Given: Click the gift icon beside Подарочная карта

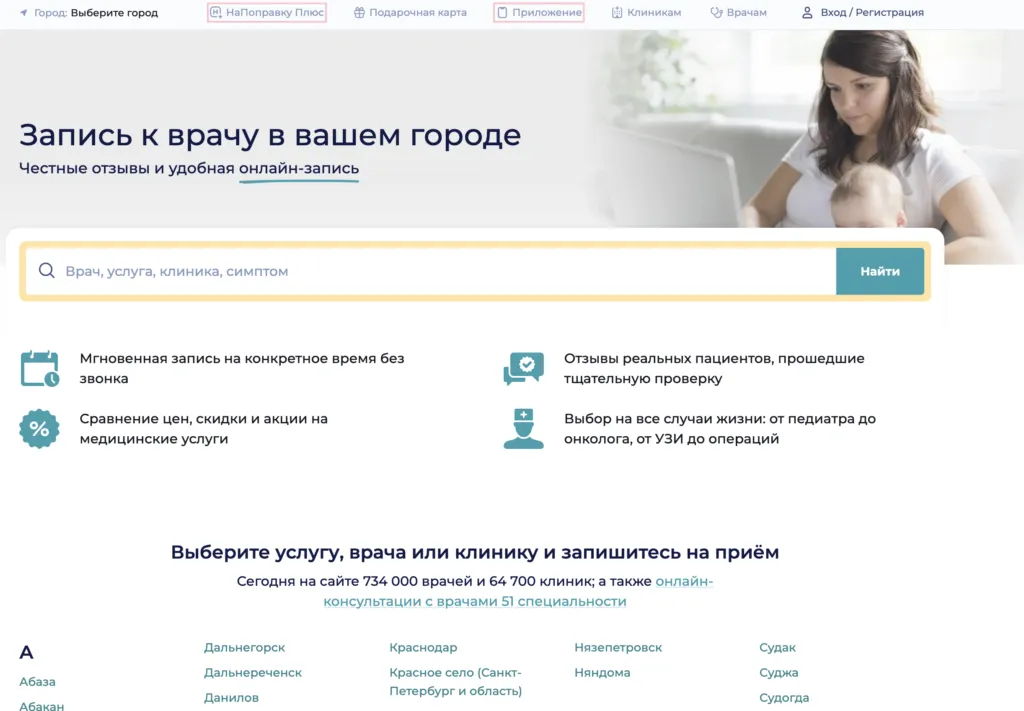Looking at the screenshot, I should click(x=360, y=13).
